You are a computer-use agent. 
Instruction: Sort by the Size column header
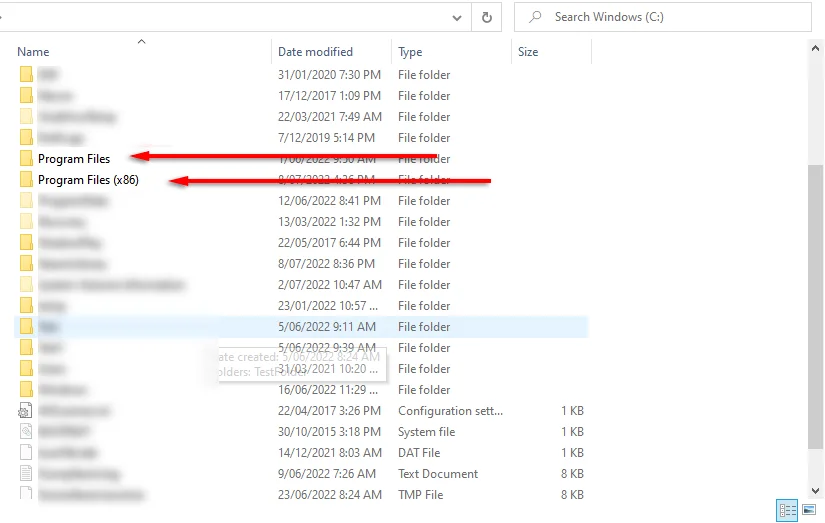pyautogui.click(x=528, y=52)
